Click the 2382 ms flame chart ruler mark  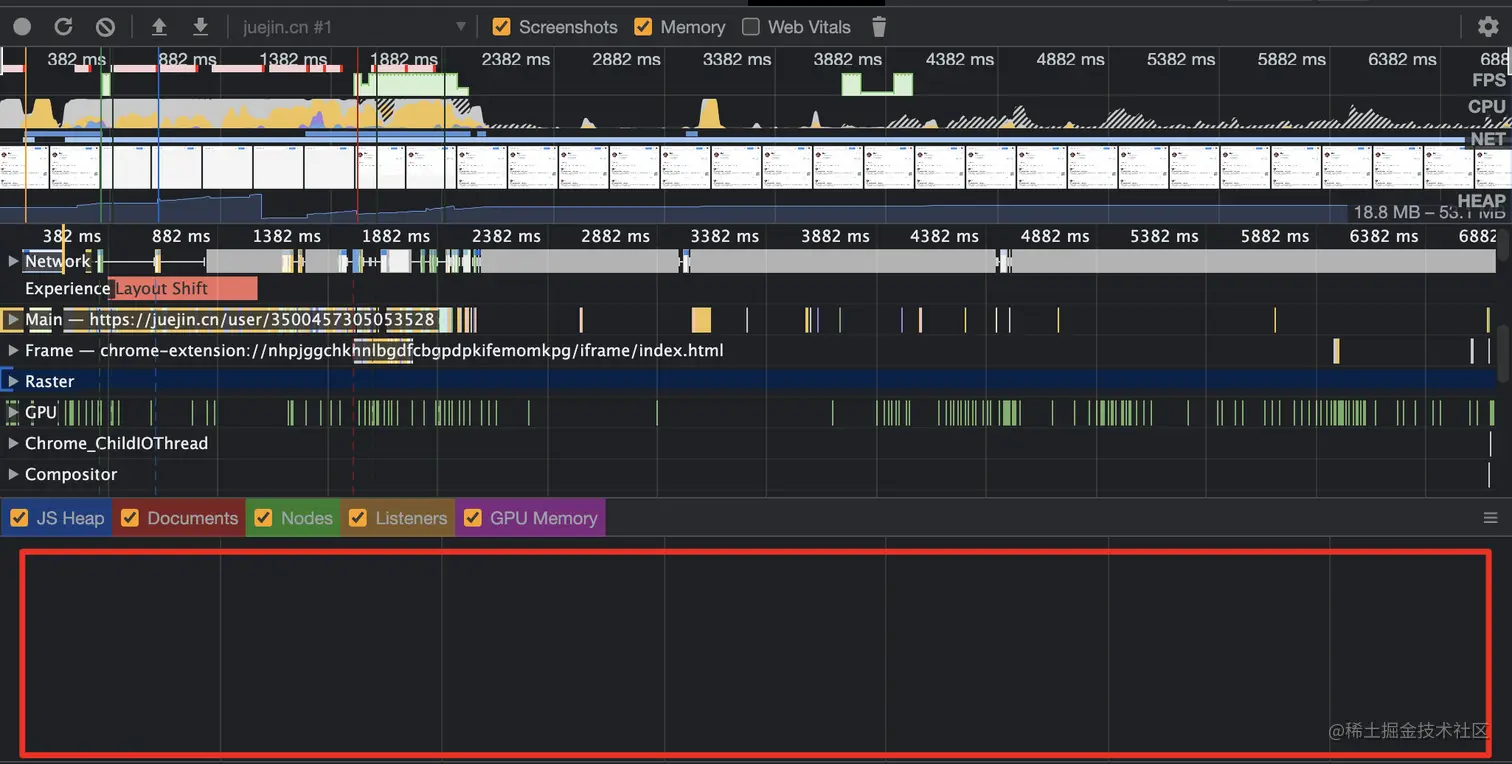tap(506, 237)
